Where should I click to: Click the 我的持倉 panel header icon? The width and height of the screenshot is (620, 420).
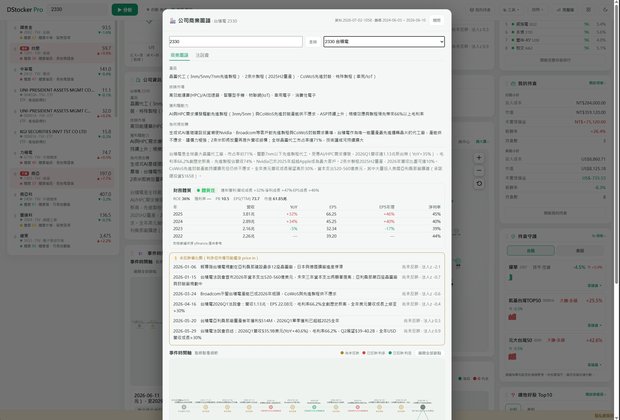pos(512,83)
